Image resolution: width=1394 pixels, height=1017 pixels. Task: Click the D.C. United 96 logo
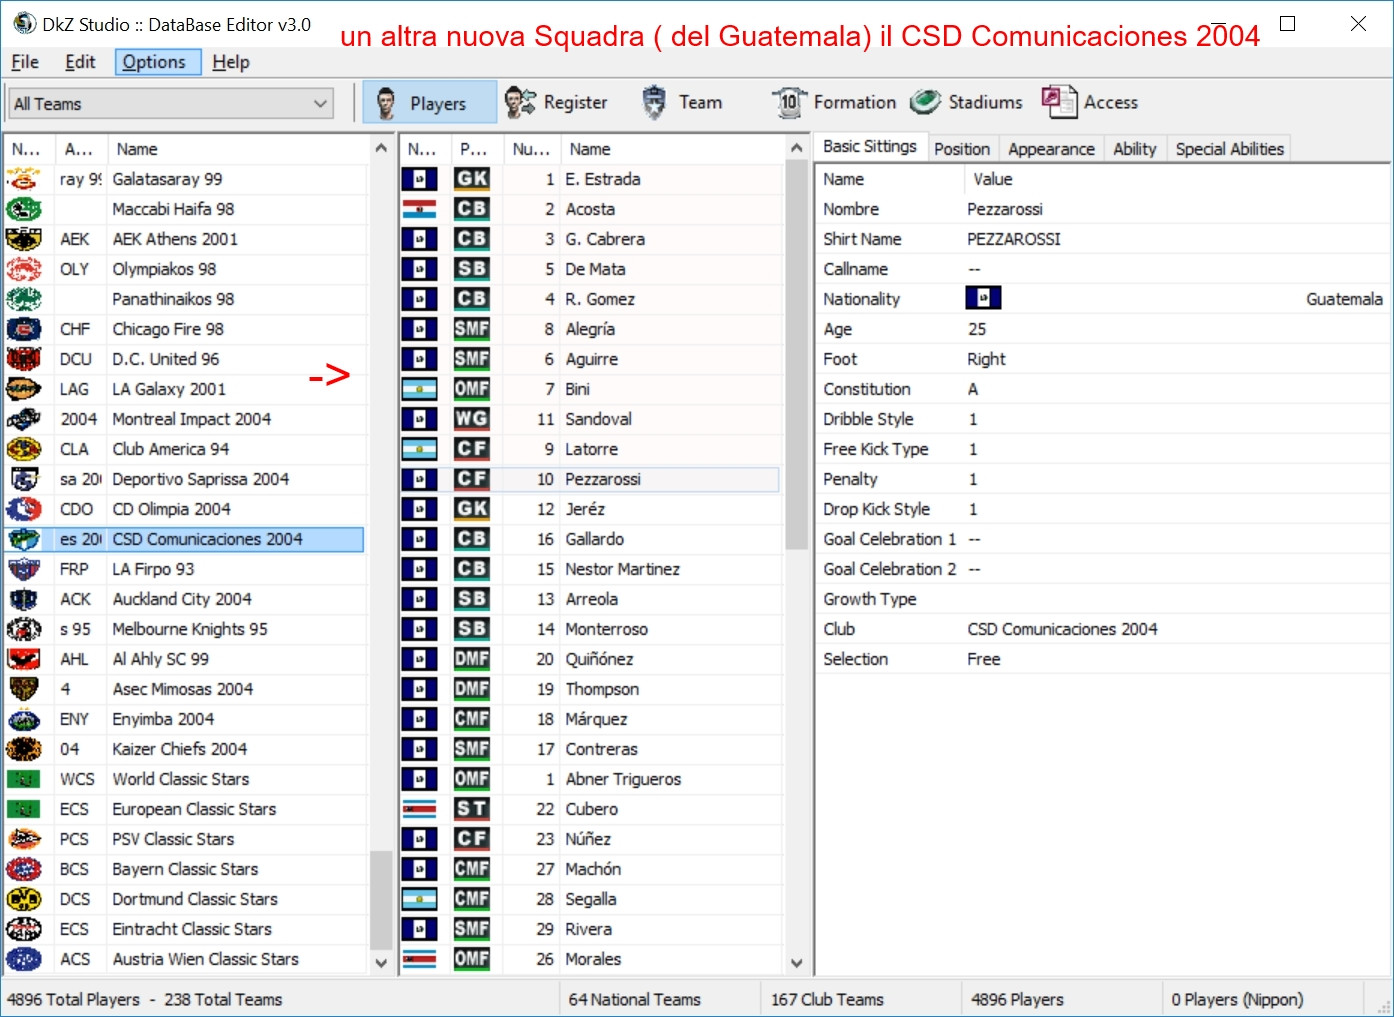(23, 359)
